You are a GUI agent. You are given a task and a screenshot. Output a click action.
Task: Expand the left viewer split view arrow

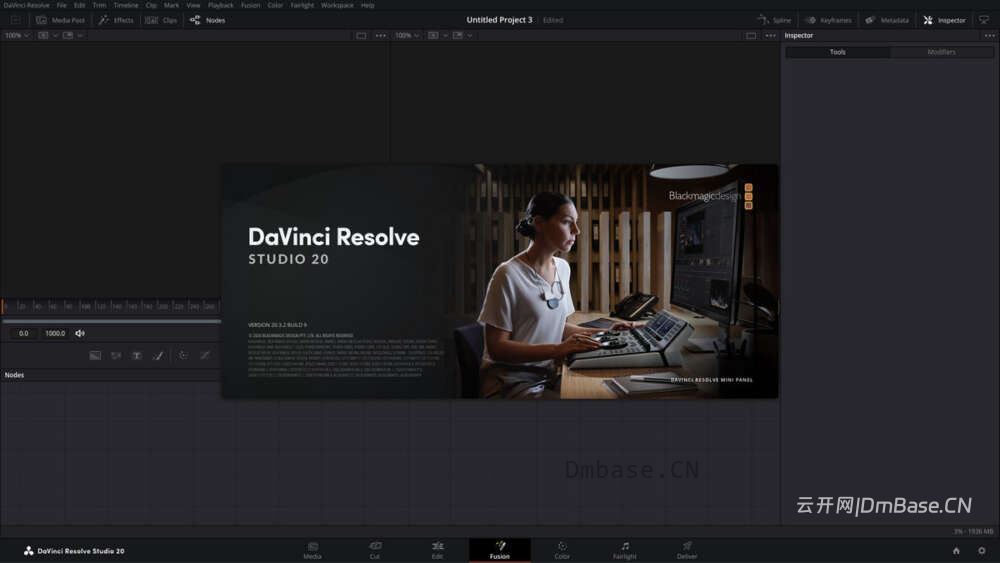[55, 35]
